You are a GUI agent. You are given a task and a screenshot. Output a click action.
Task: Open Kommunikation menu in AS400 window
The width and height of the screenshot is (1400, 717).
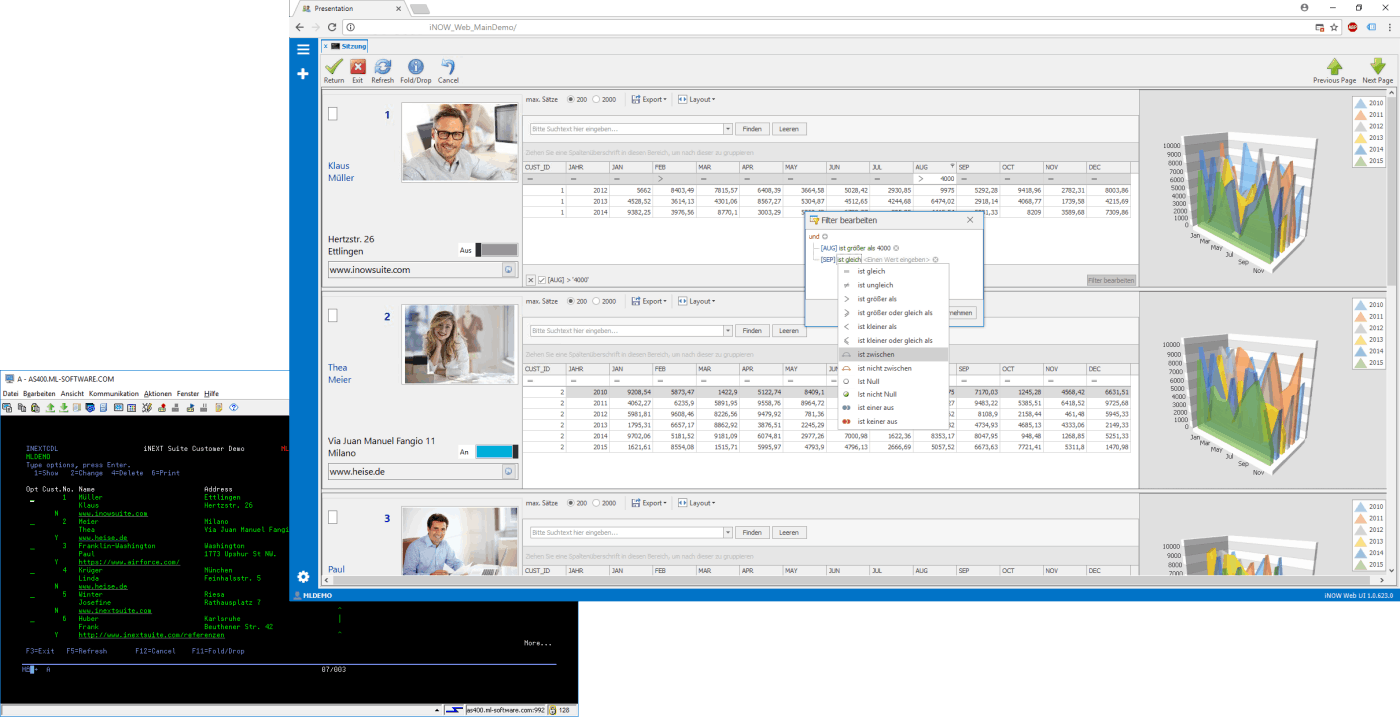[x=113, y=394]
